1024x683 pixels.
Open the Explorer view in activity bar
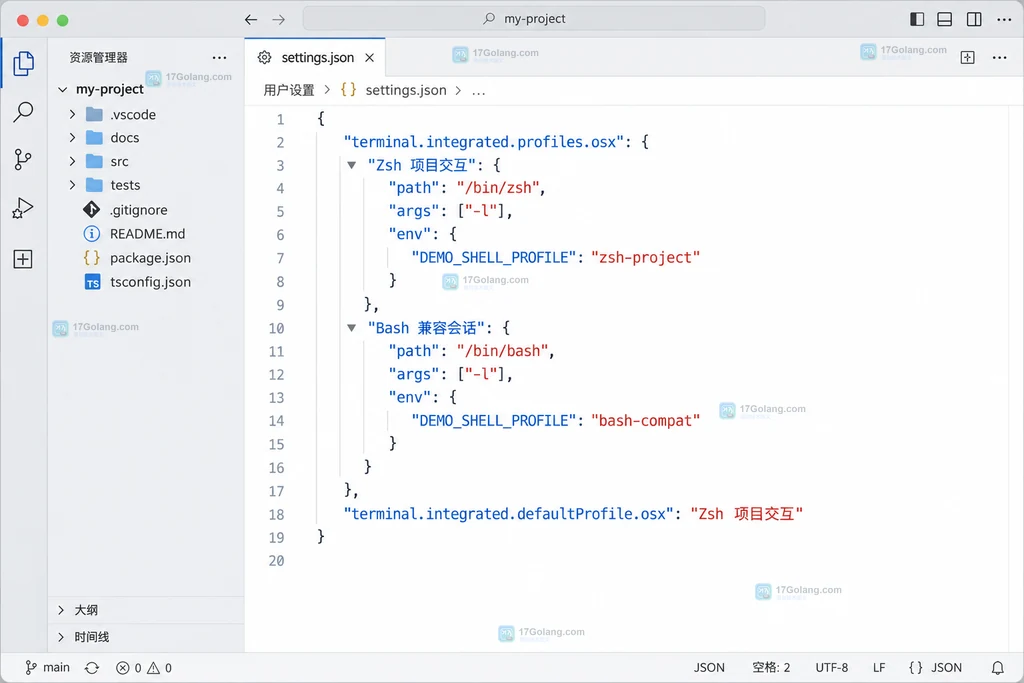[24, 63]
